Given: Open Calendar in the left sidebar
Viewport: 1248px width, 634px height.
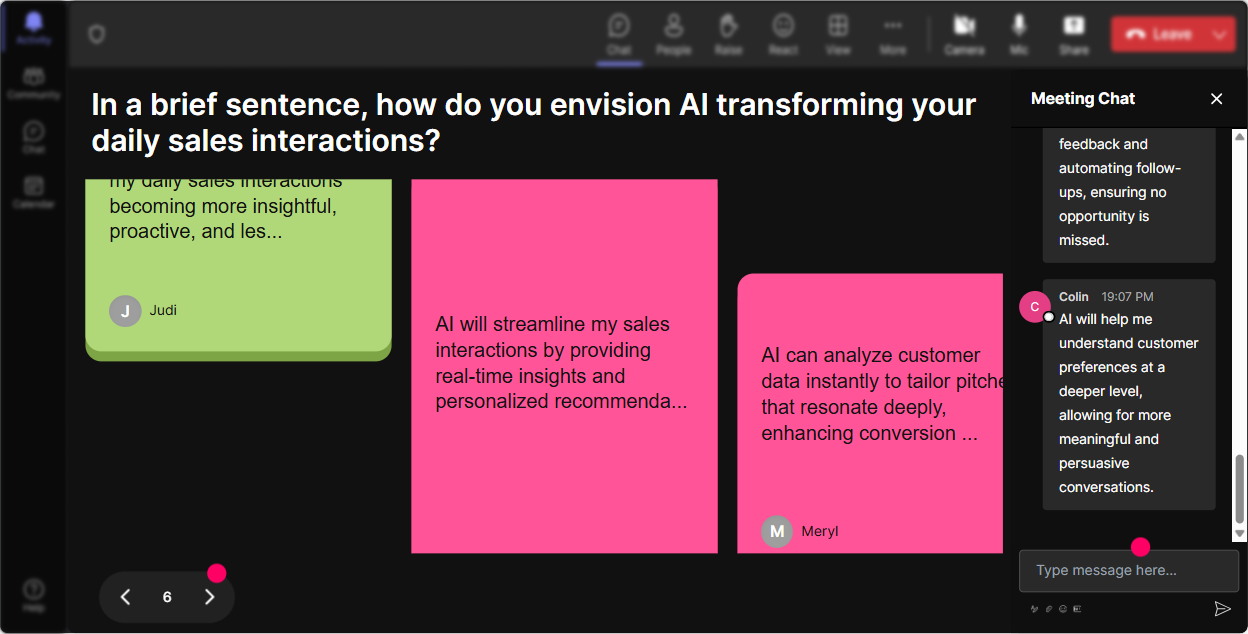Looking at the screenshot, I should pyautogui.click(x=33, y=192).
